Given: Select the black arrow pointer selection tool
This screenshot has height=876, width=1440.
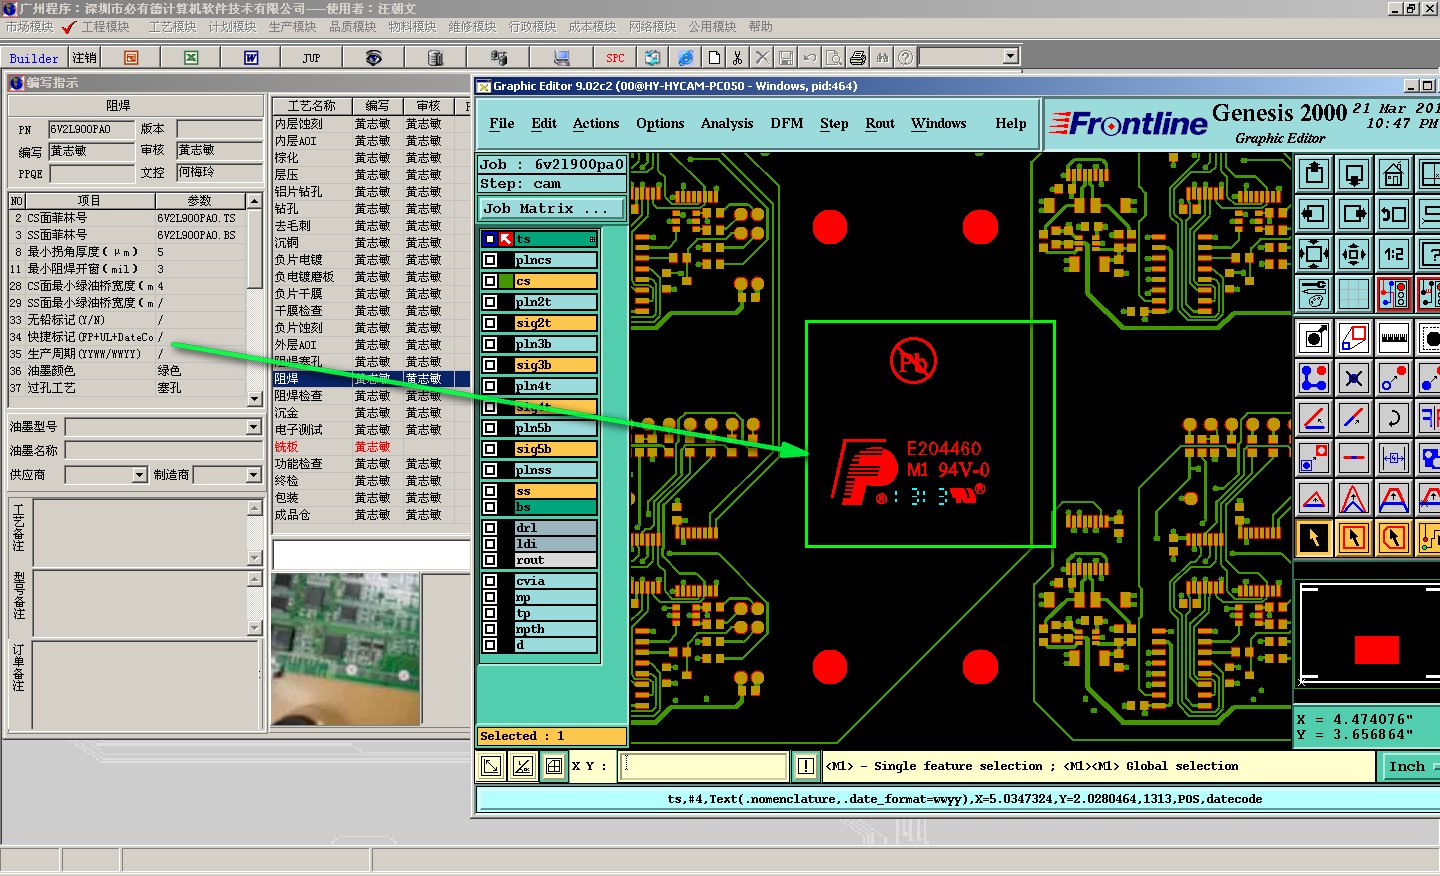Looking at the screenshot, I should 1314,538.
